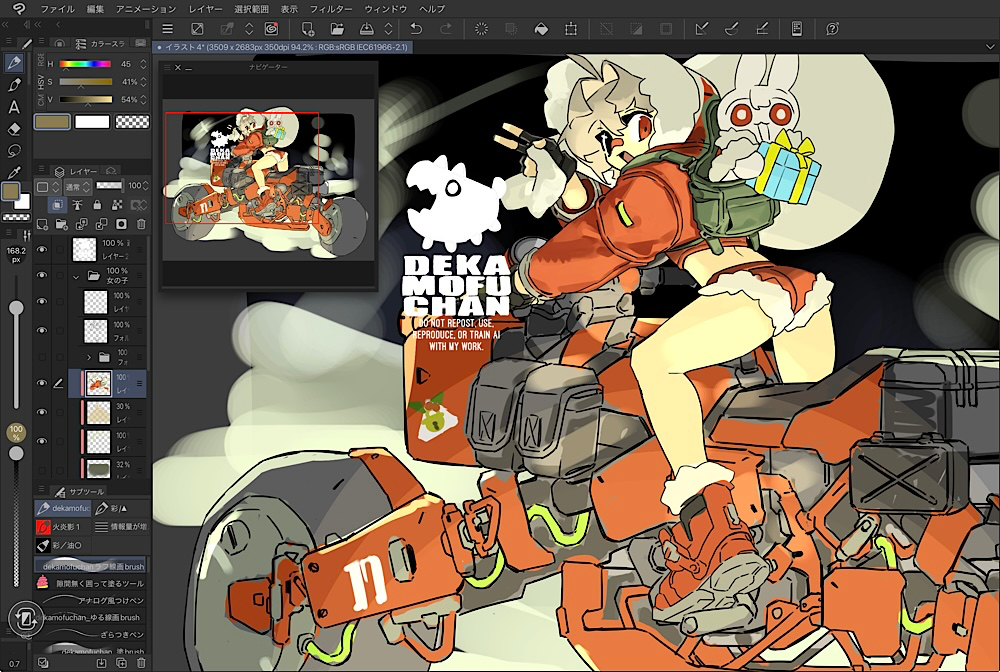Click the Undo arrow in the command bar
1000x672 pixels.
point(417,29)
